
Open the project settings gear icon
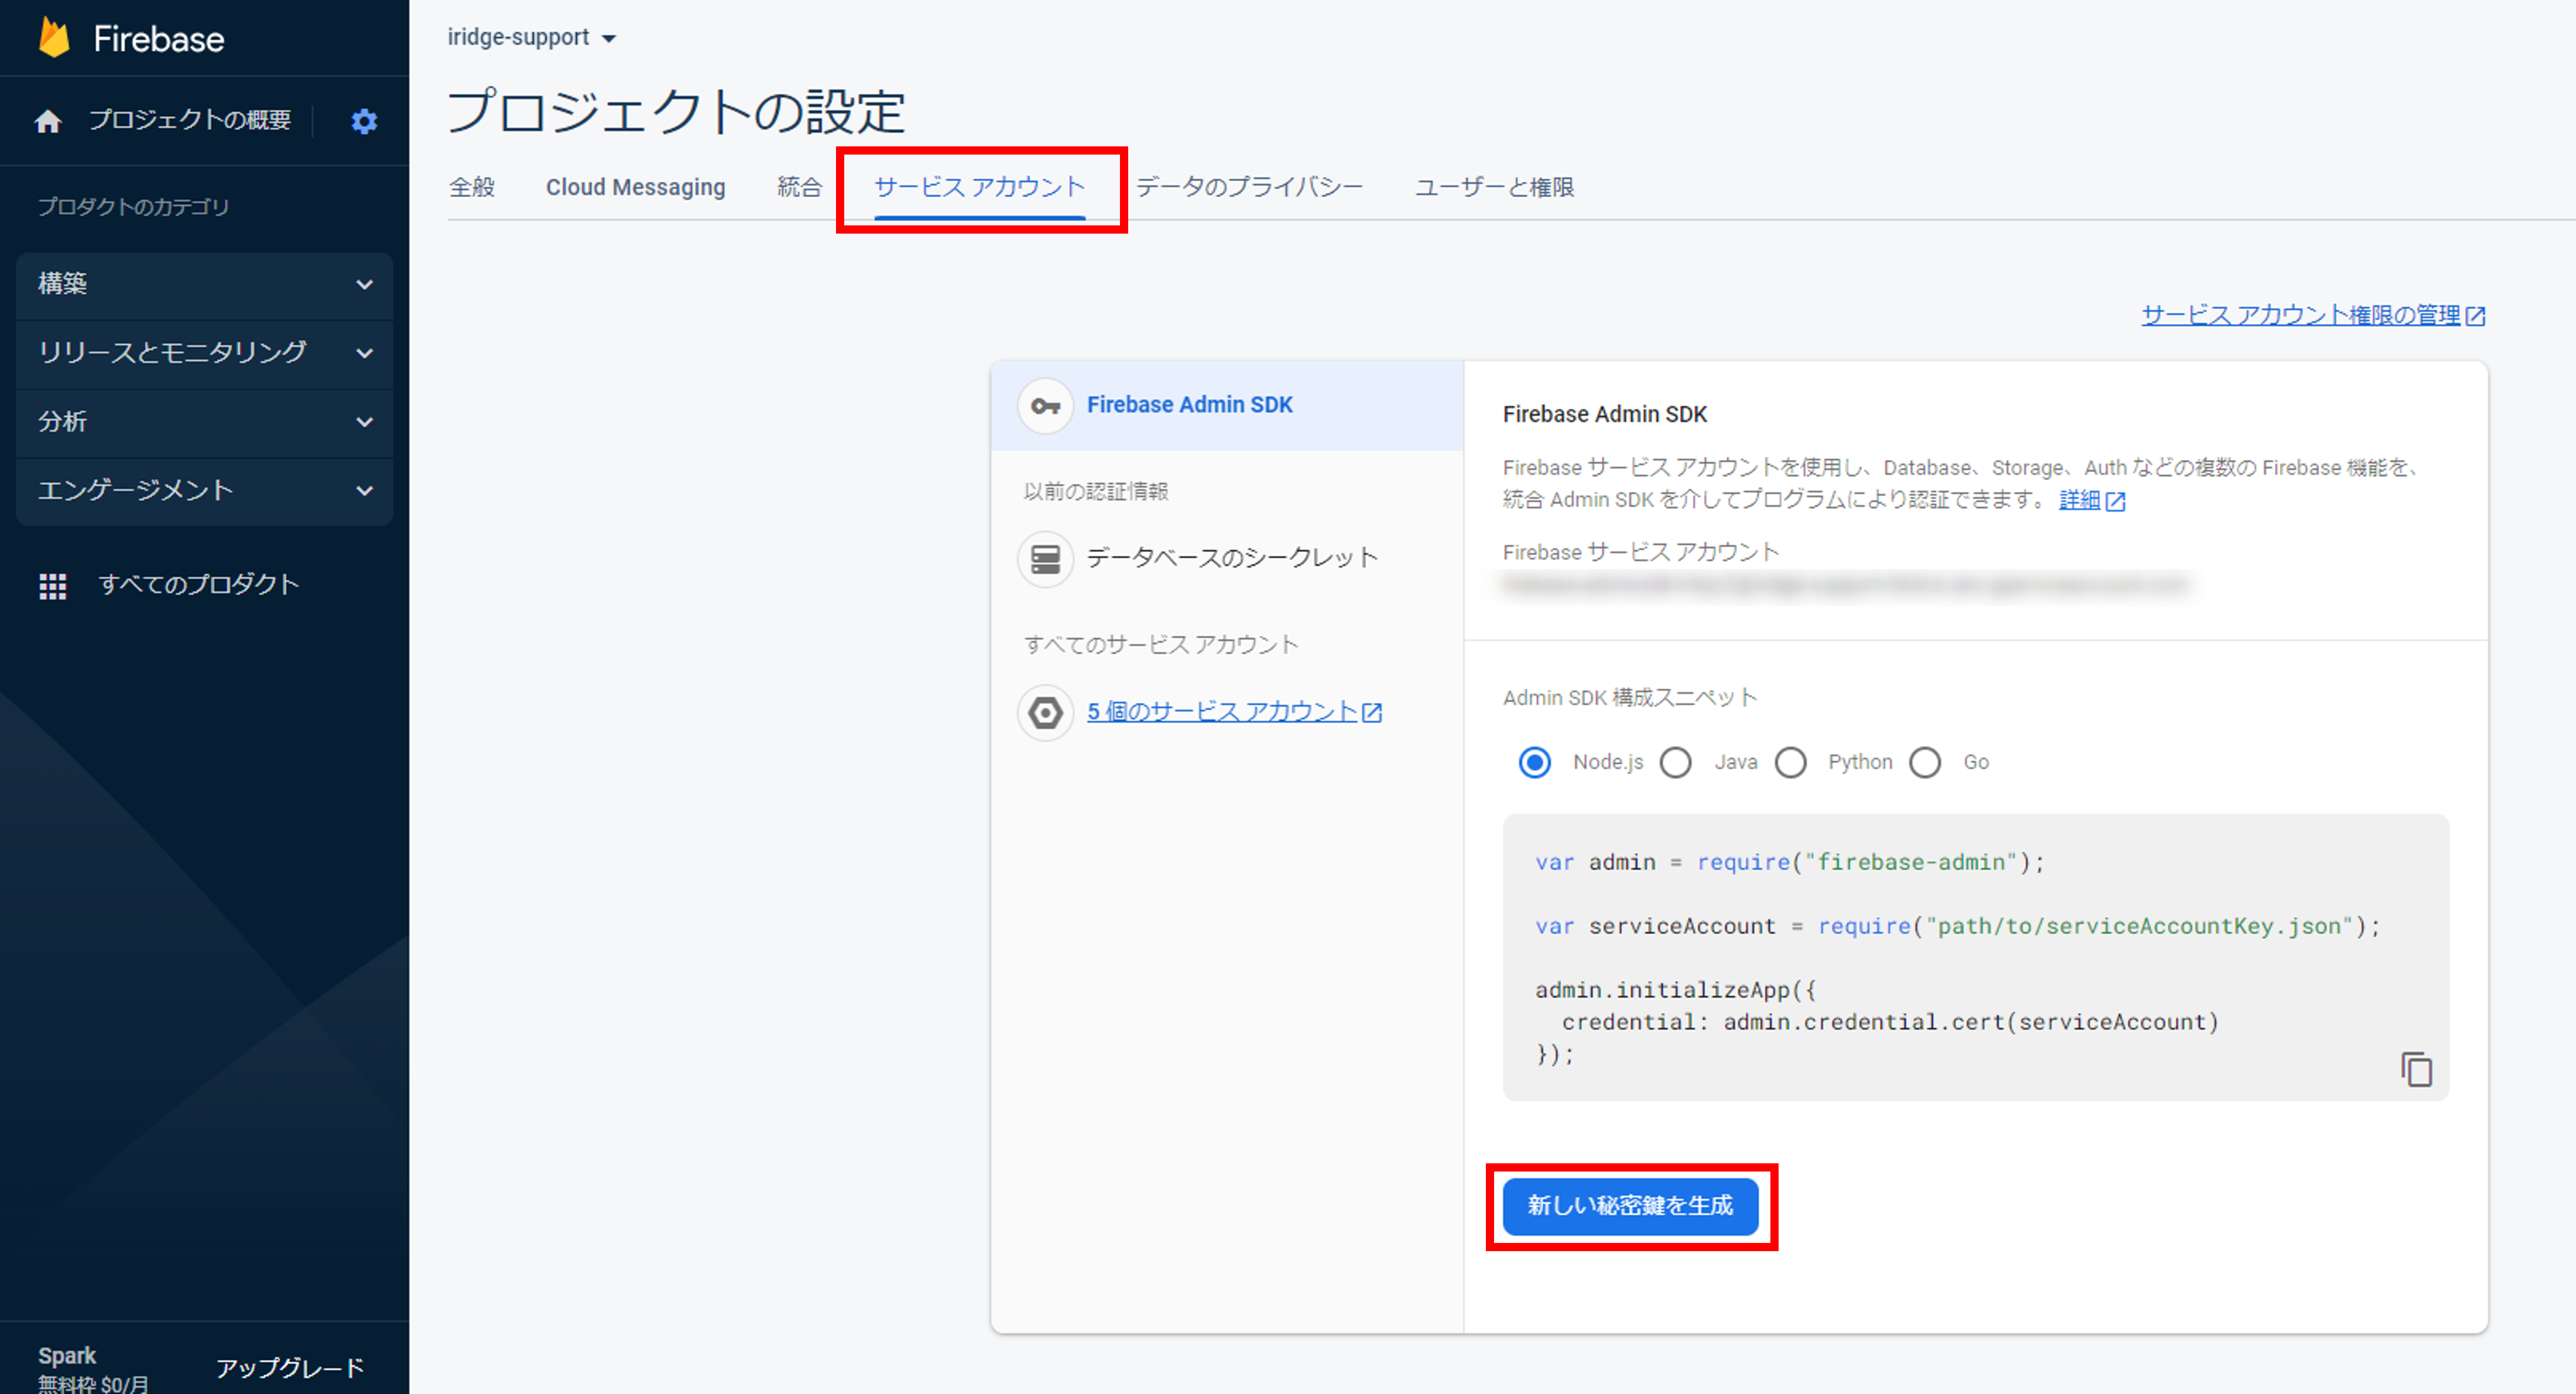(x=364, y=121)
